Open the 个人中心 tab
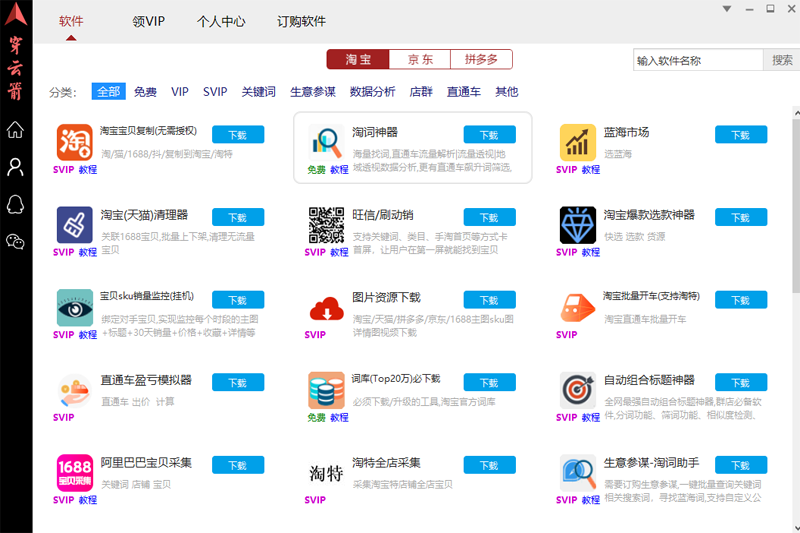800x533 pixels. click(x=221, y=21)
